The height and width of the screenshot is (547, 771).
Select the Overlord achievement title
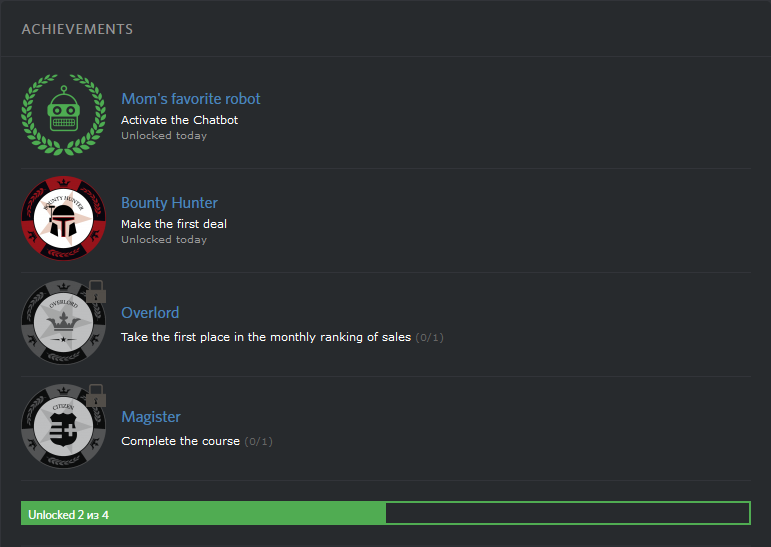tap(150, 313)
